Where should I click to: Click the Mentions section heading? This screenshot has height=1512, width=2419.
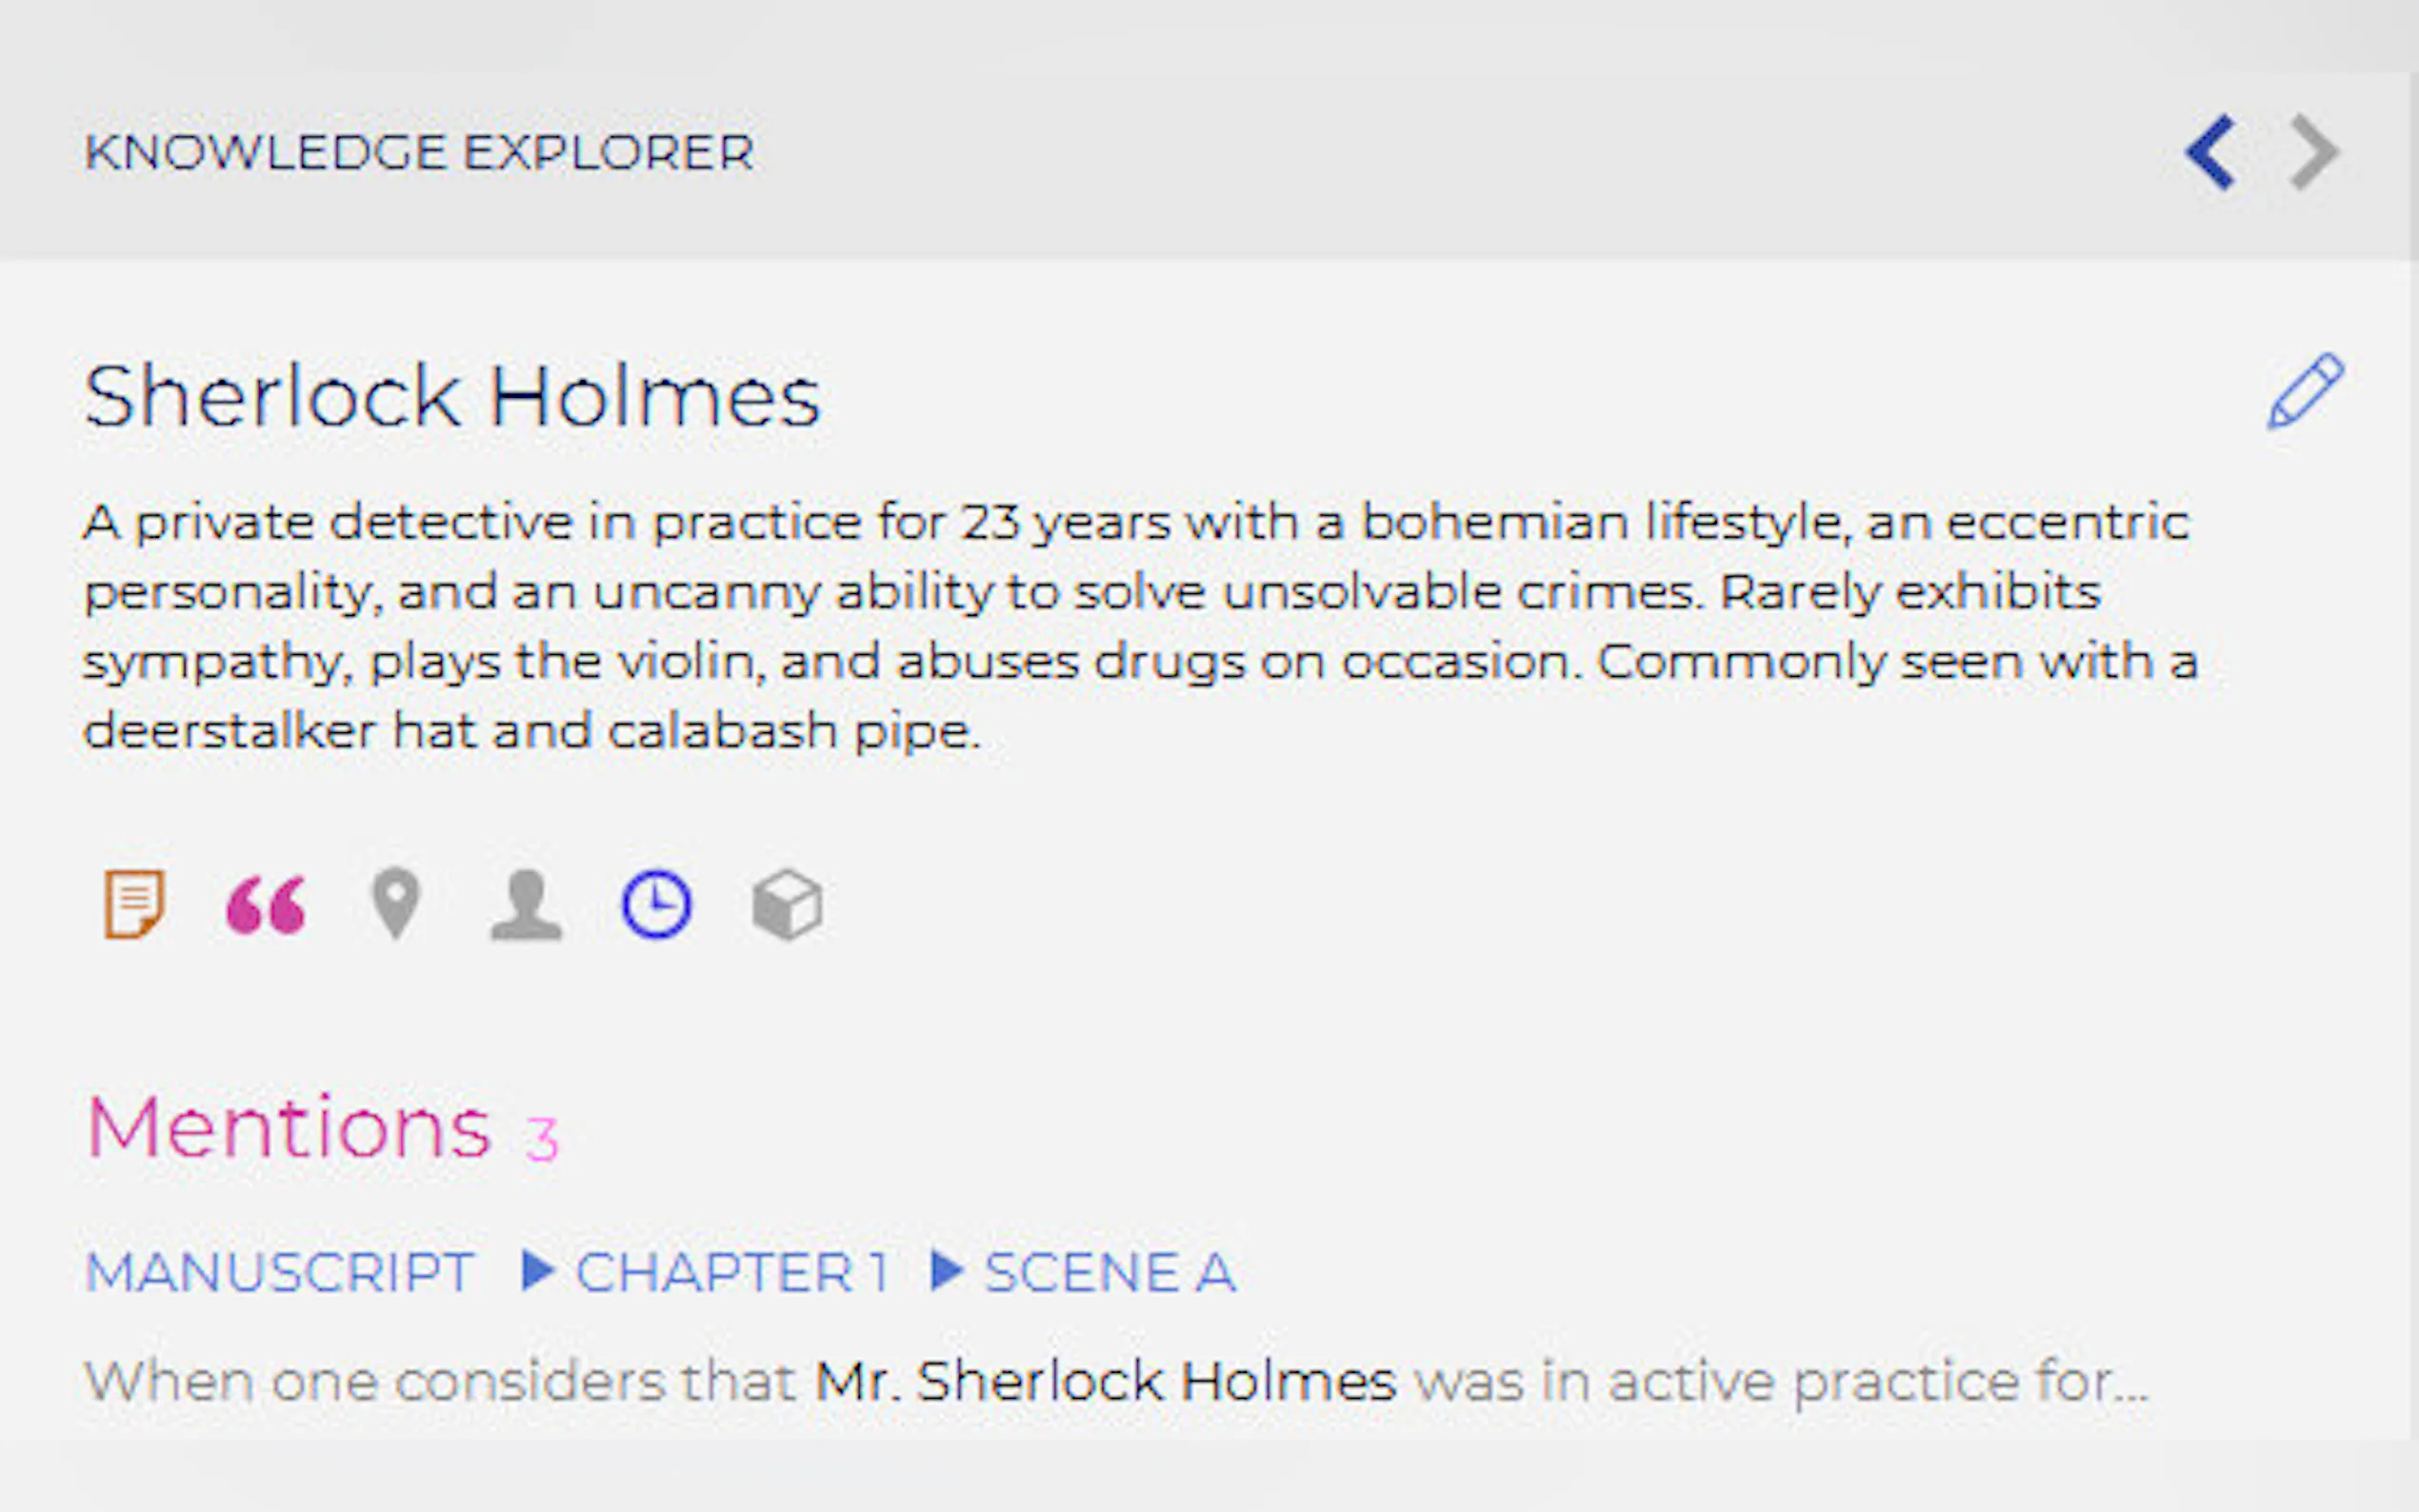pos(288,1129)
